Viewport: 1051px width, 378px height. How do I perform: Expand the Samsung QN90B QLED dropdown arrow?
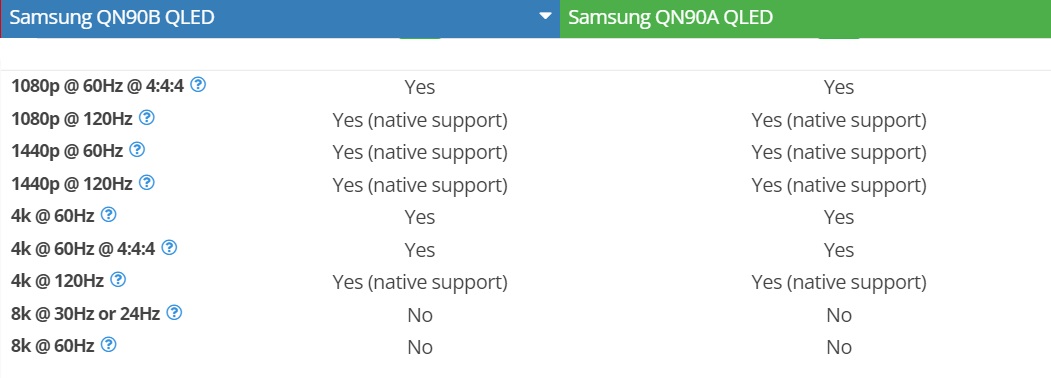[x=546, y=16]
